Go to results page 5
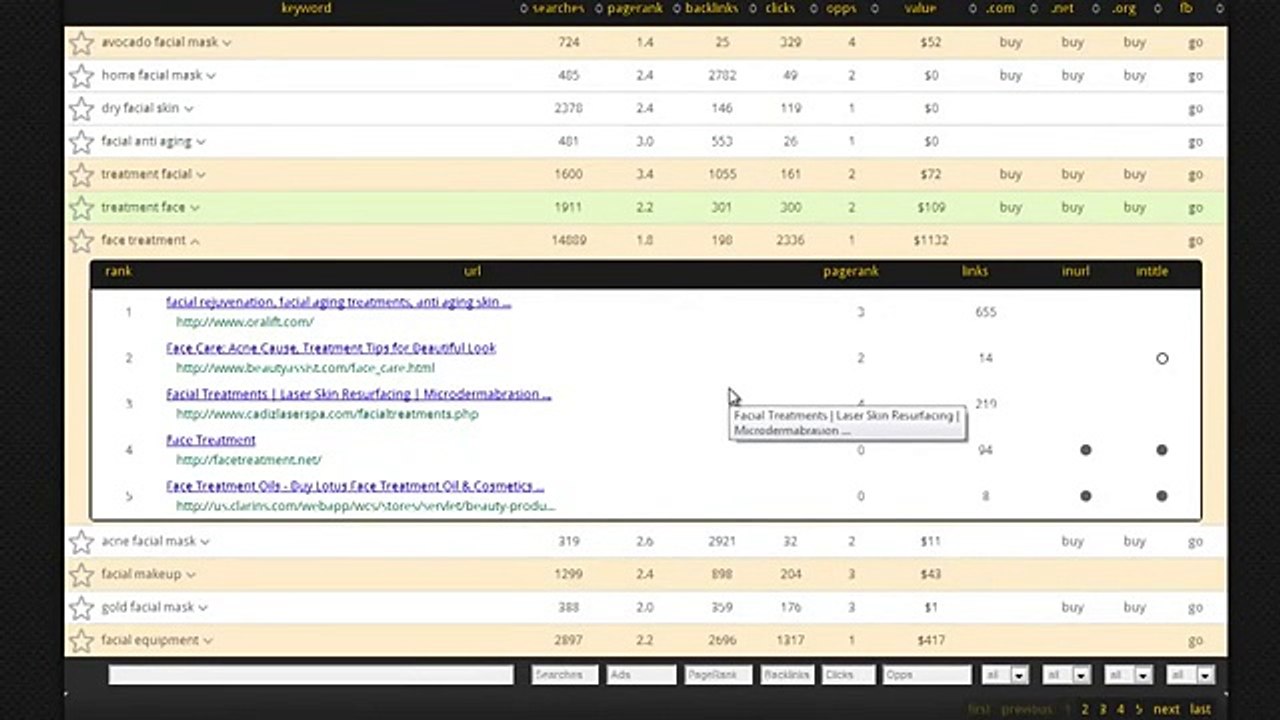The width and height of the screenshot is (1280, 720). pos(1138,709)
